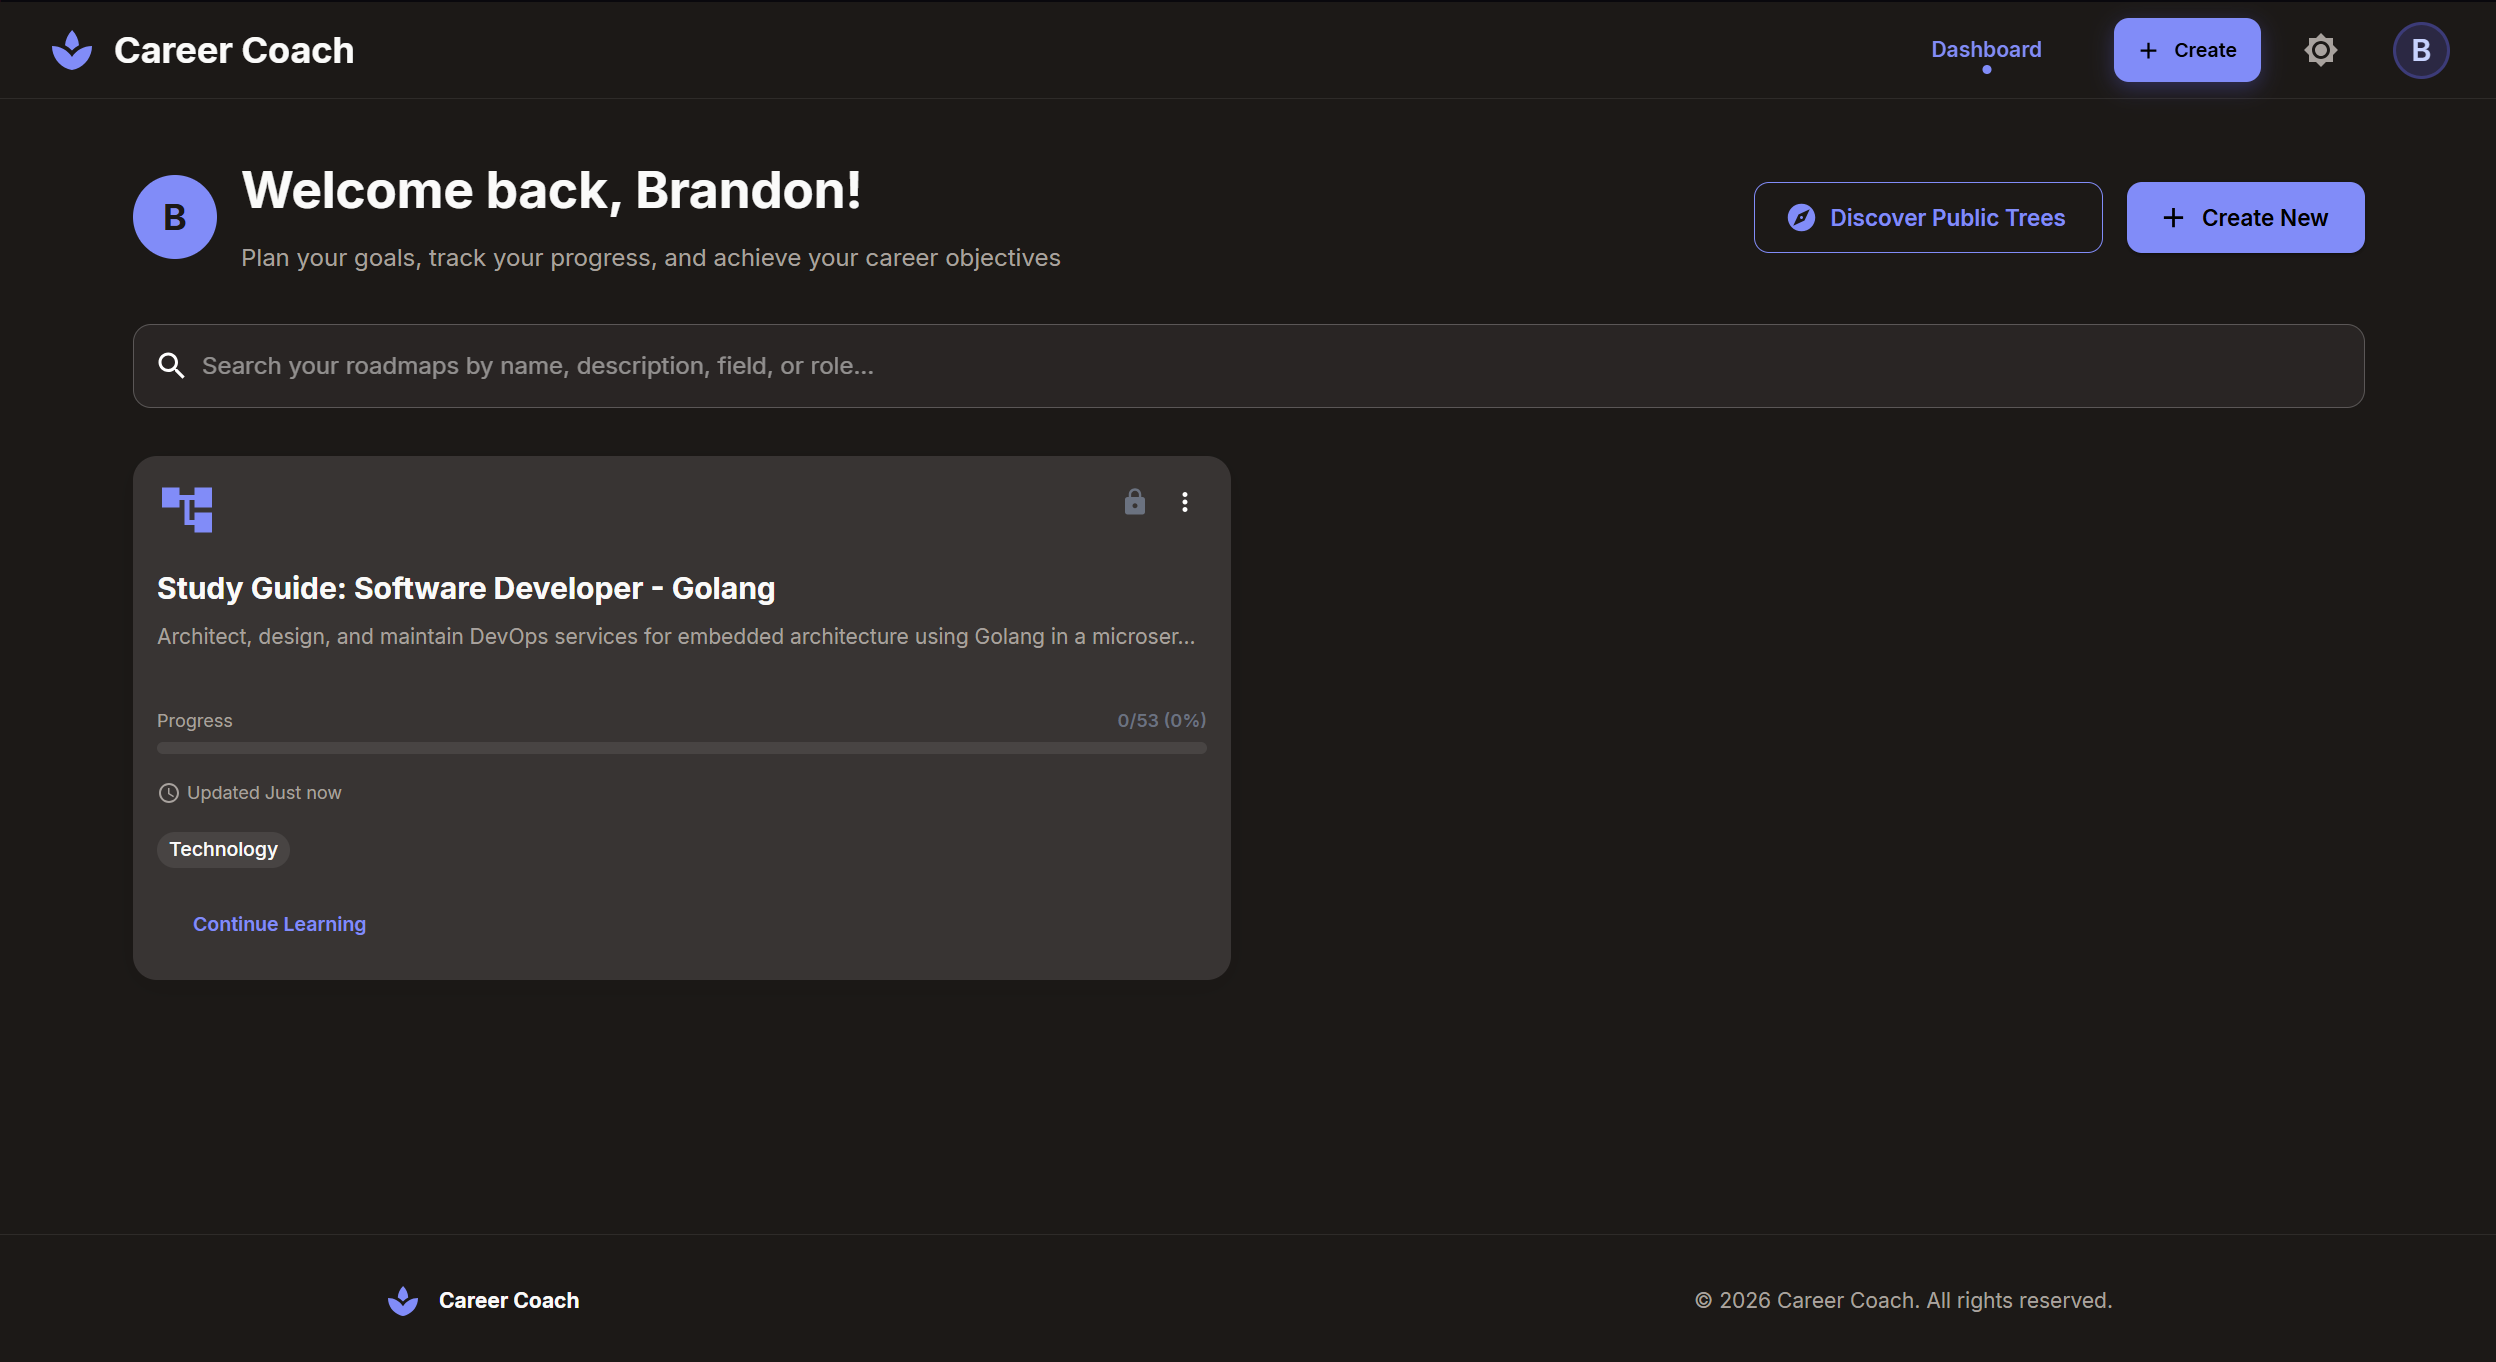
Task: Click the footer Career Coach logo icon
Action: 403,1300
